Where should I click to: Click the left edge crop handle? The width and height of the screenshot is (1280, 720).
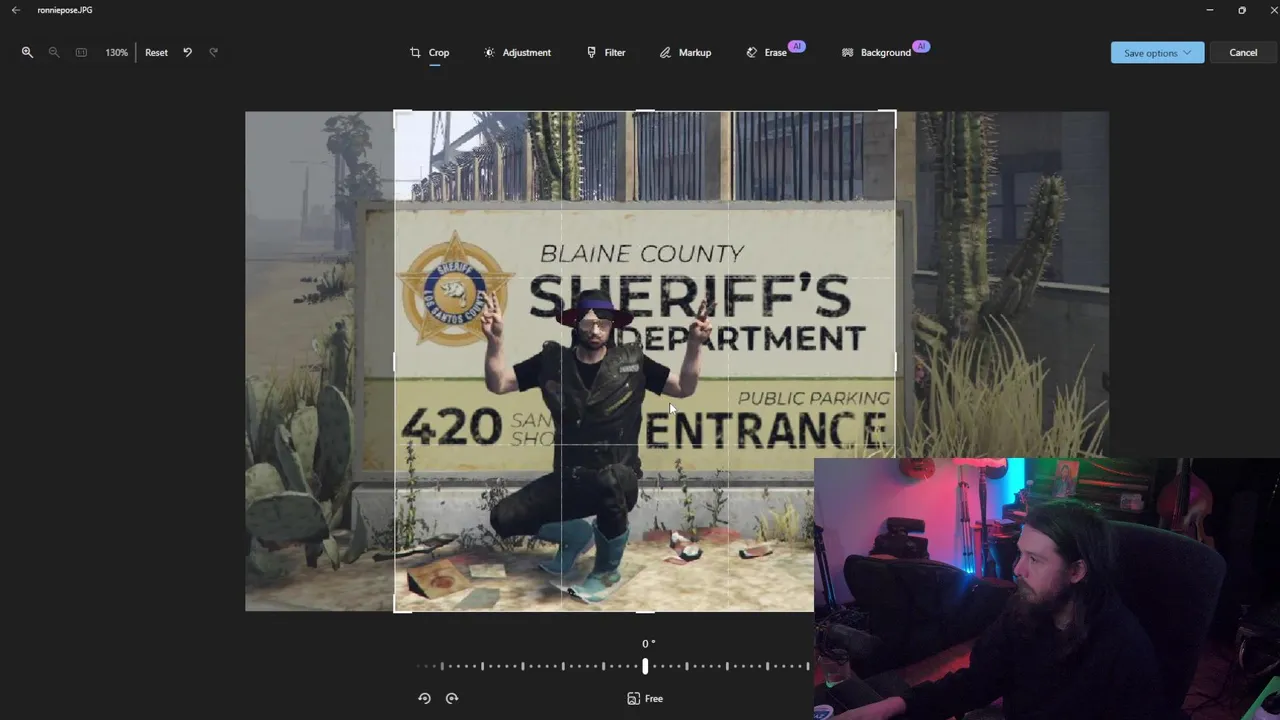point(395,362)
